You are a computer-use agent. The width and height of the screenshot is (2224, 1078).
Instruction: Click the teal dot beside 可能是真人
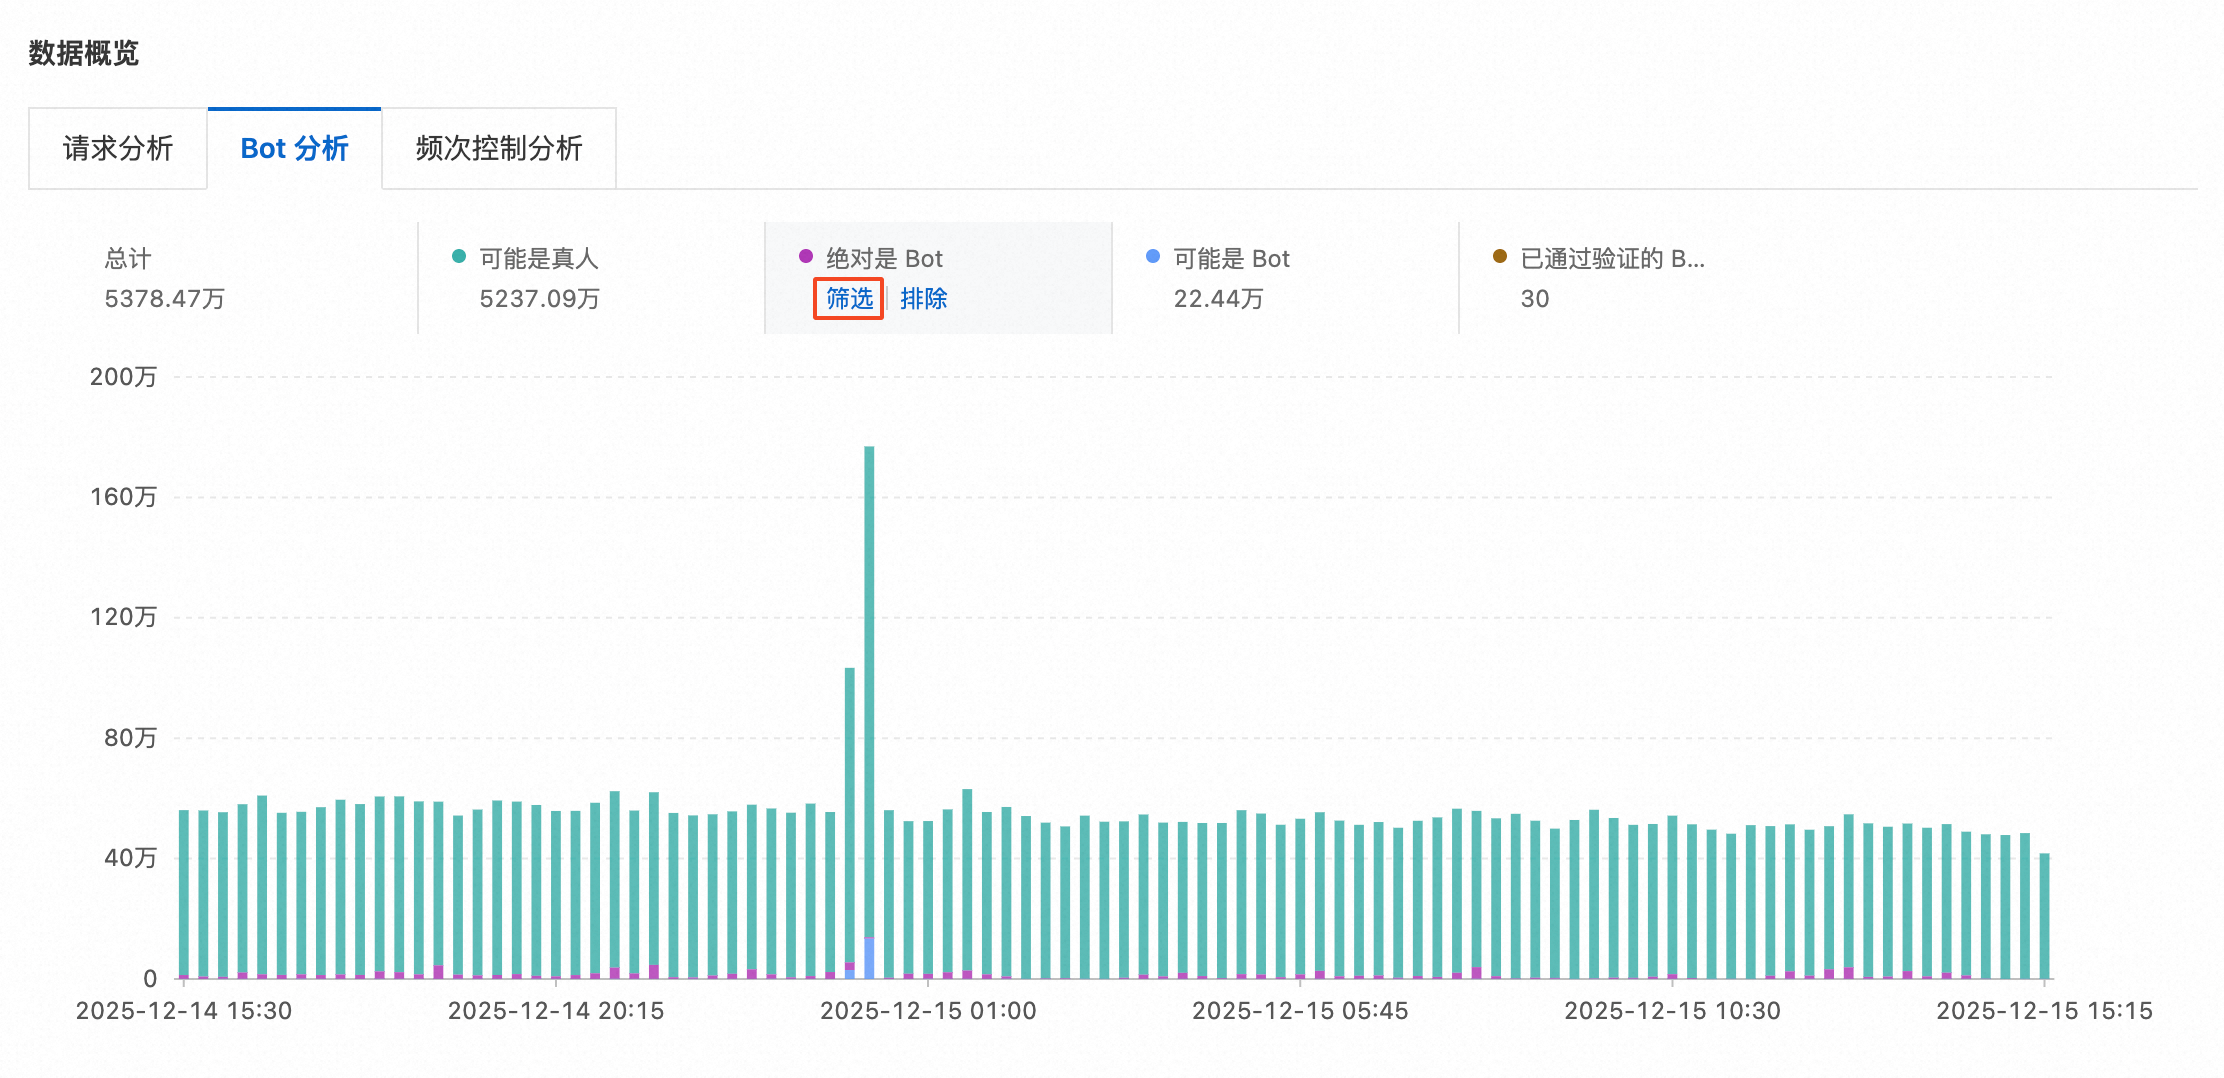tap(459, 256)
